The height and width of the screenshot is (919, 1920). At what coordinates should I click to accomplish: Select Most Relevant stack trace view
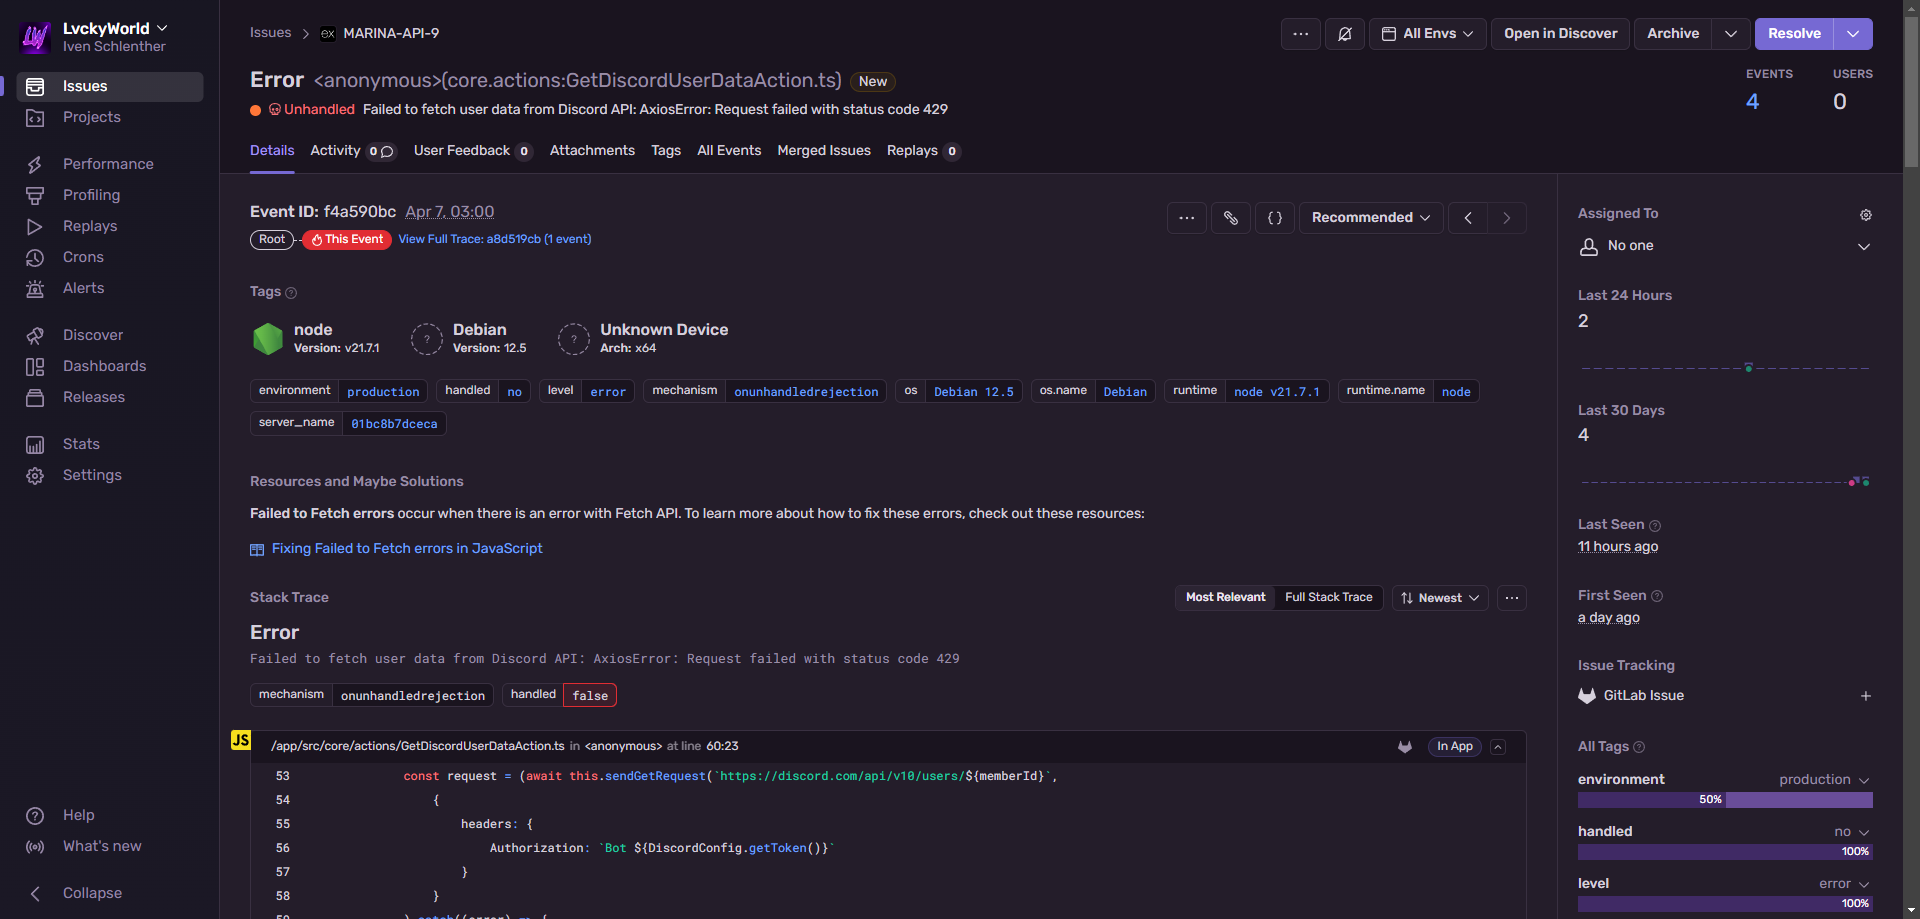coord(1225,598)
